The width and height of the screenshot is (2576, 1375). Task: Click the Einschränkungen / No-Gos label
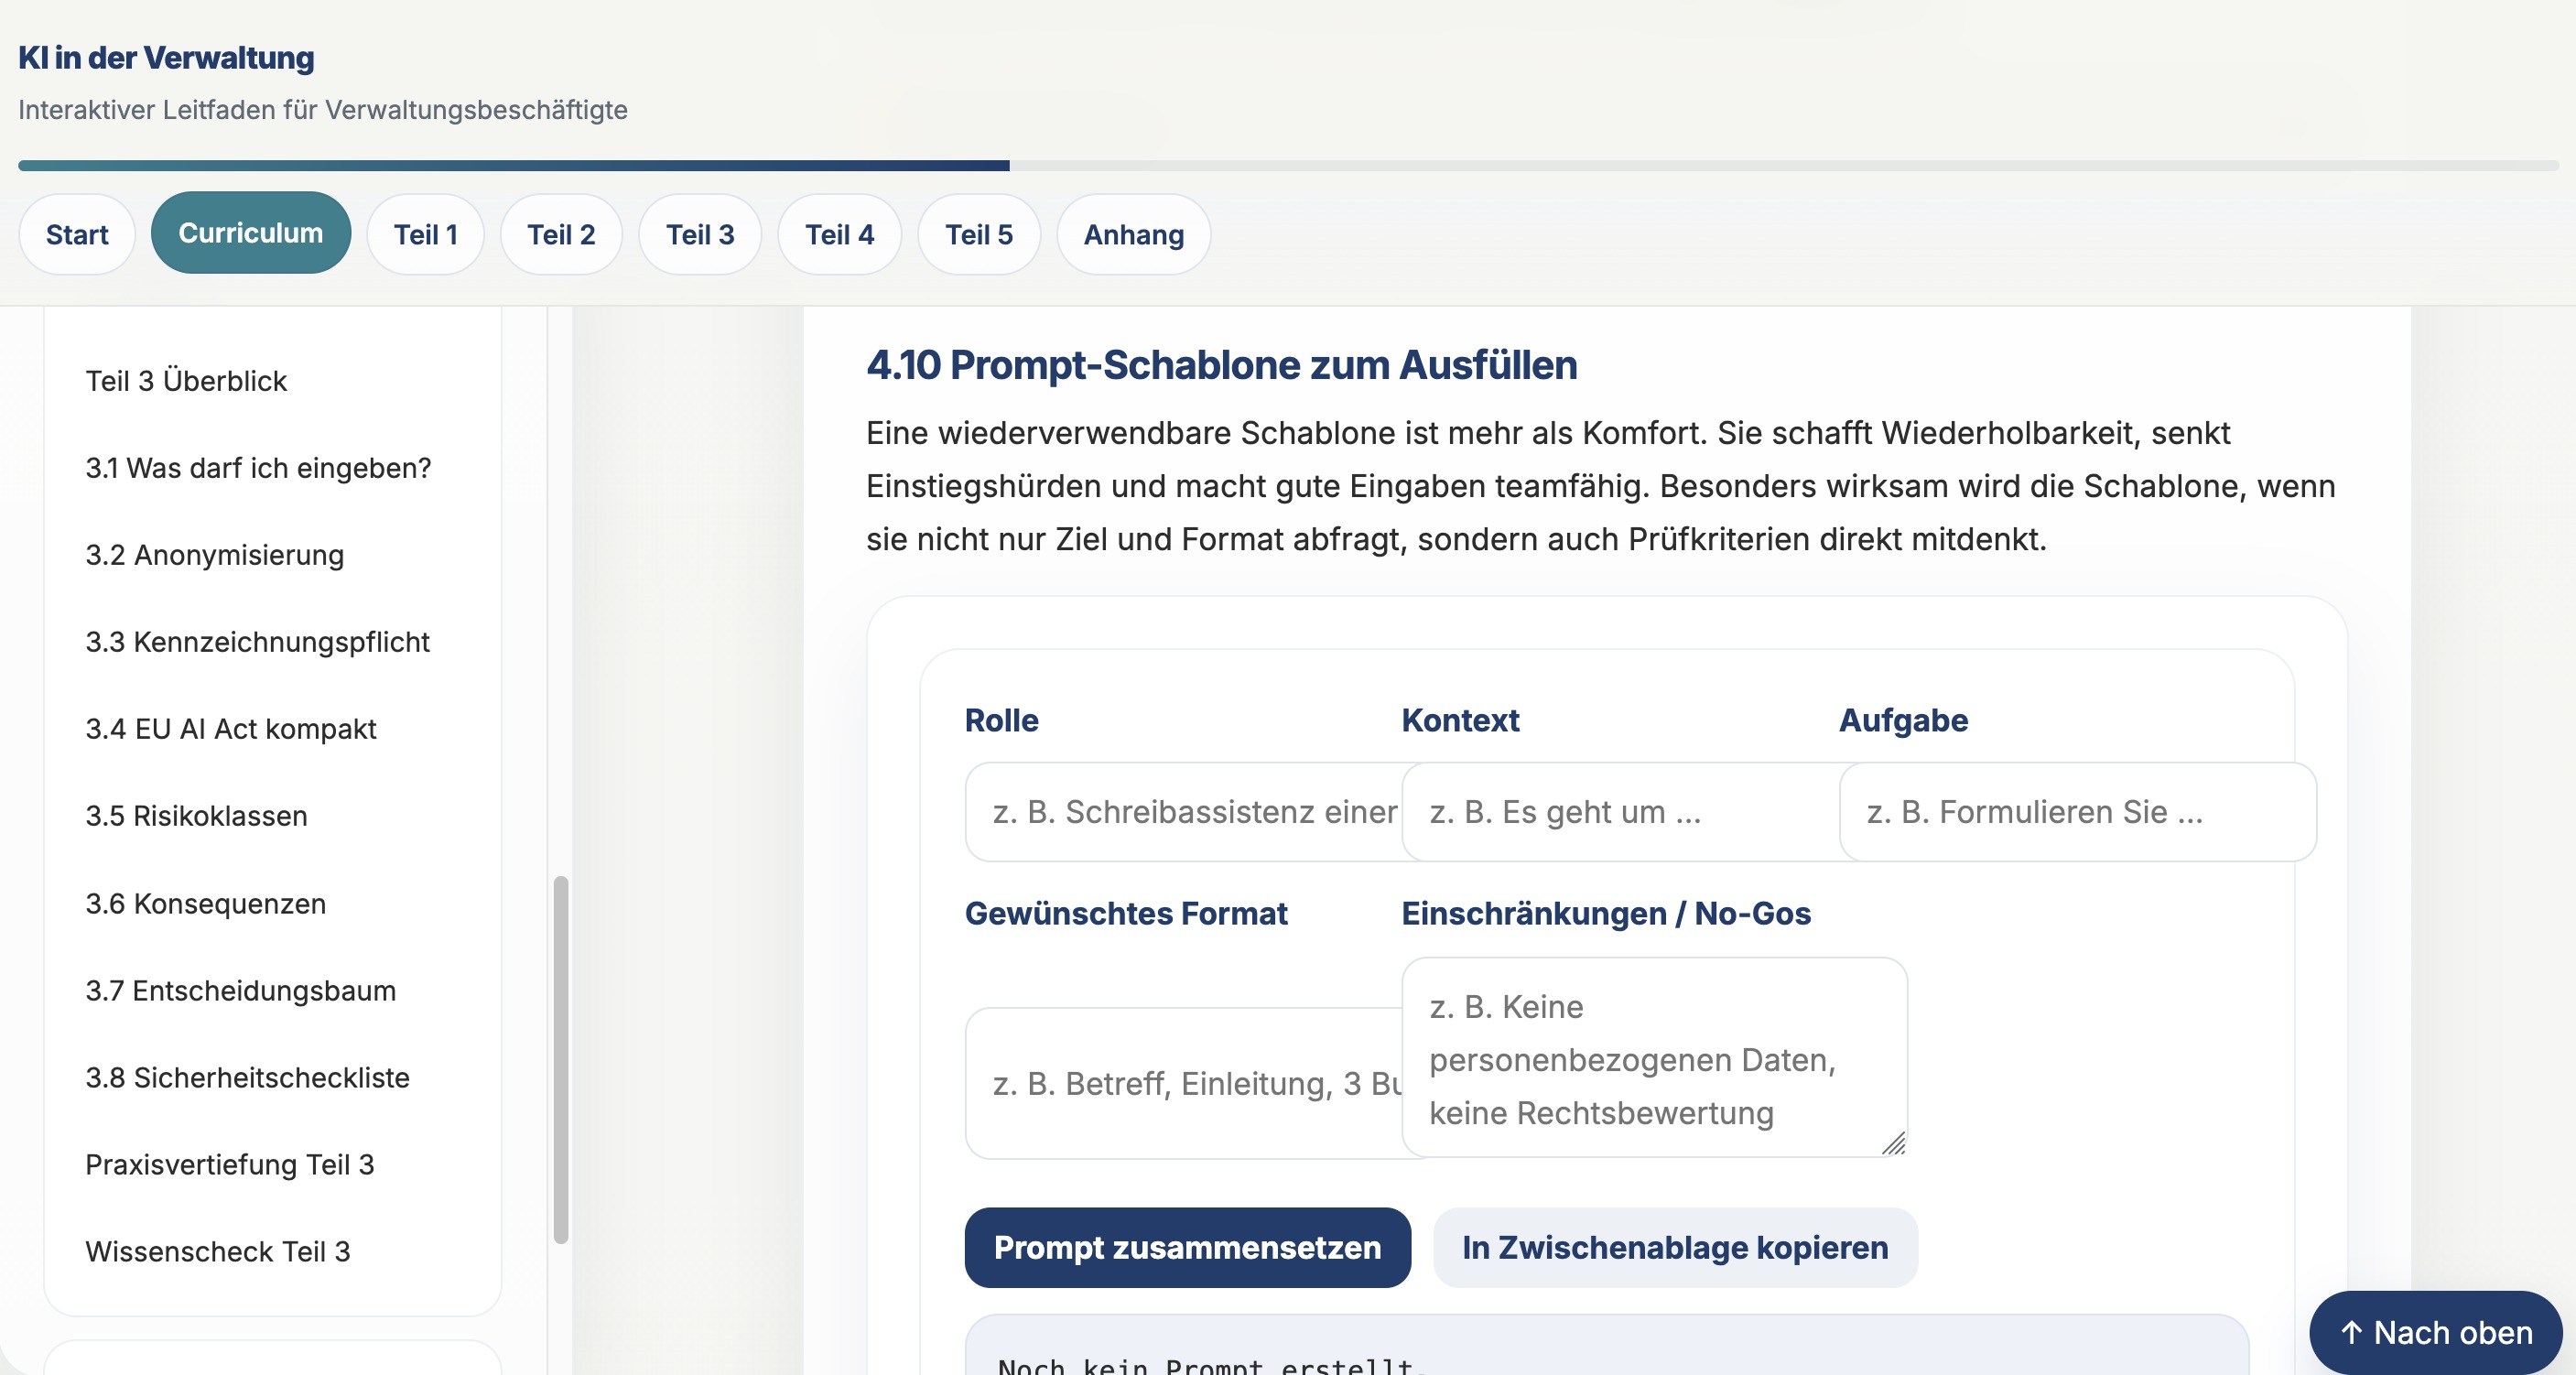(x=1606, y=913)
